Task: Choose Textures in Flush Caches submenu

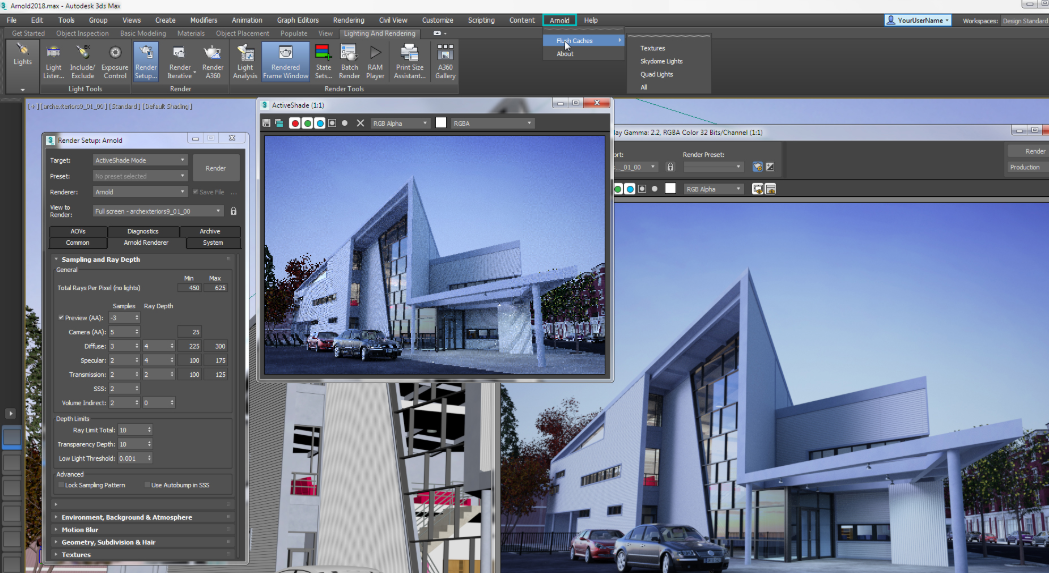Action: pos(653,48)
